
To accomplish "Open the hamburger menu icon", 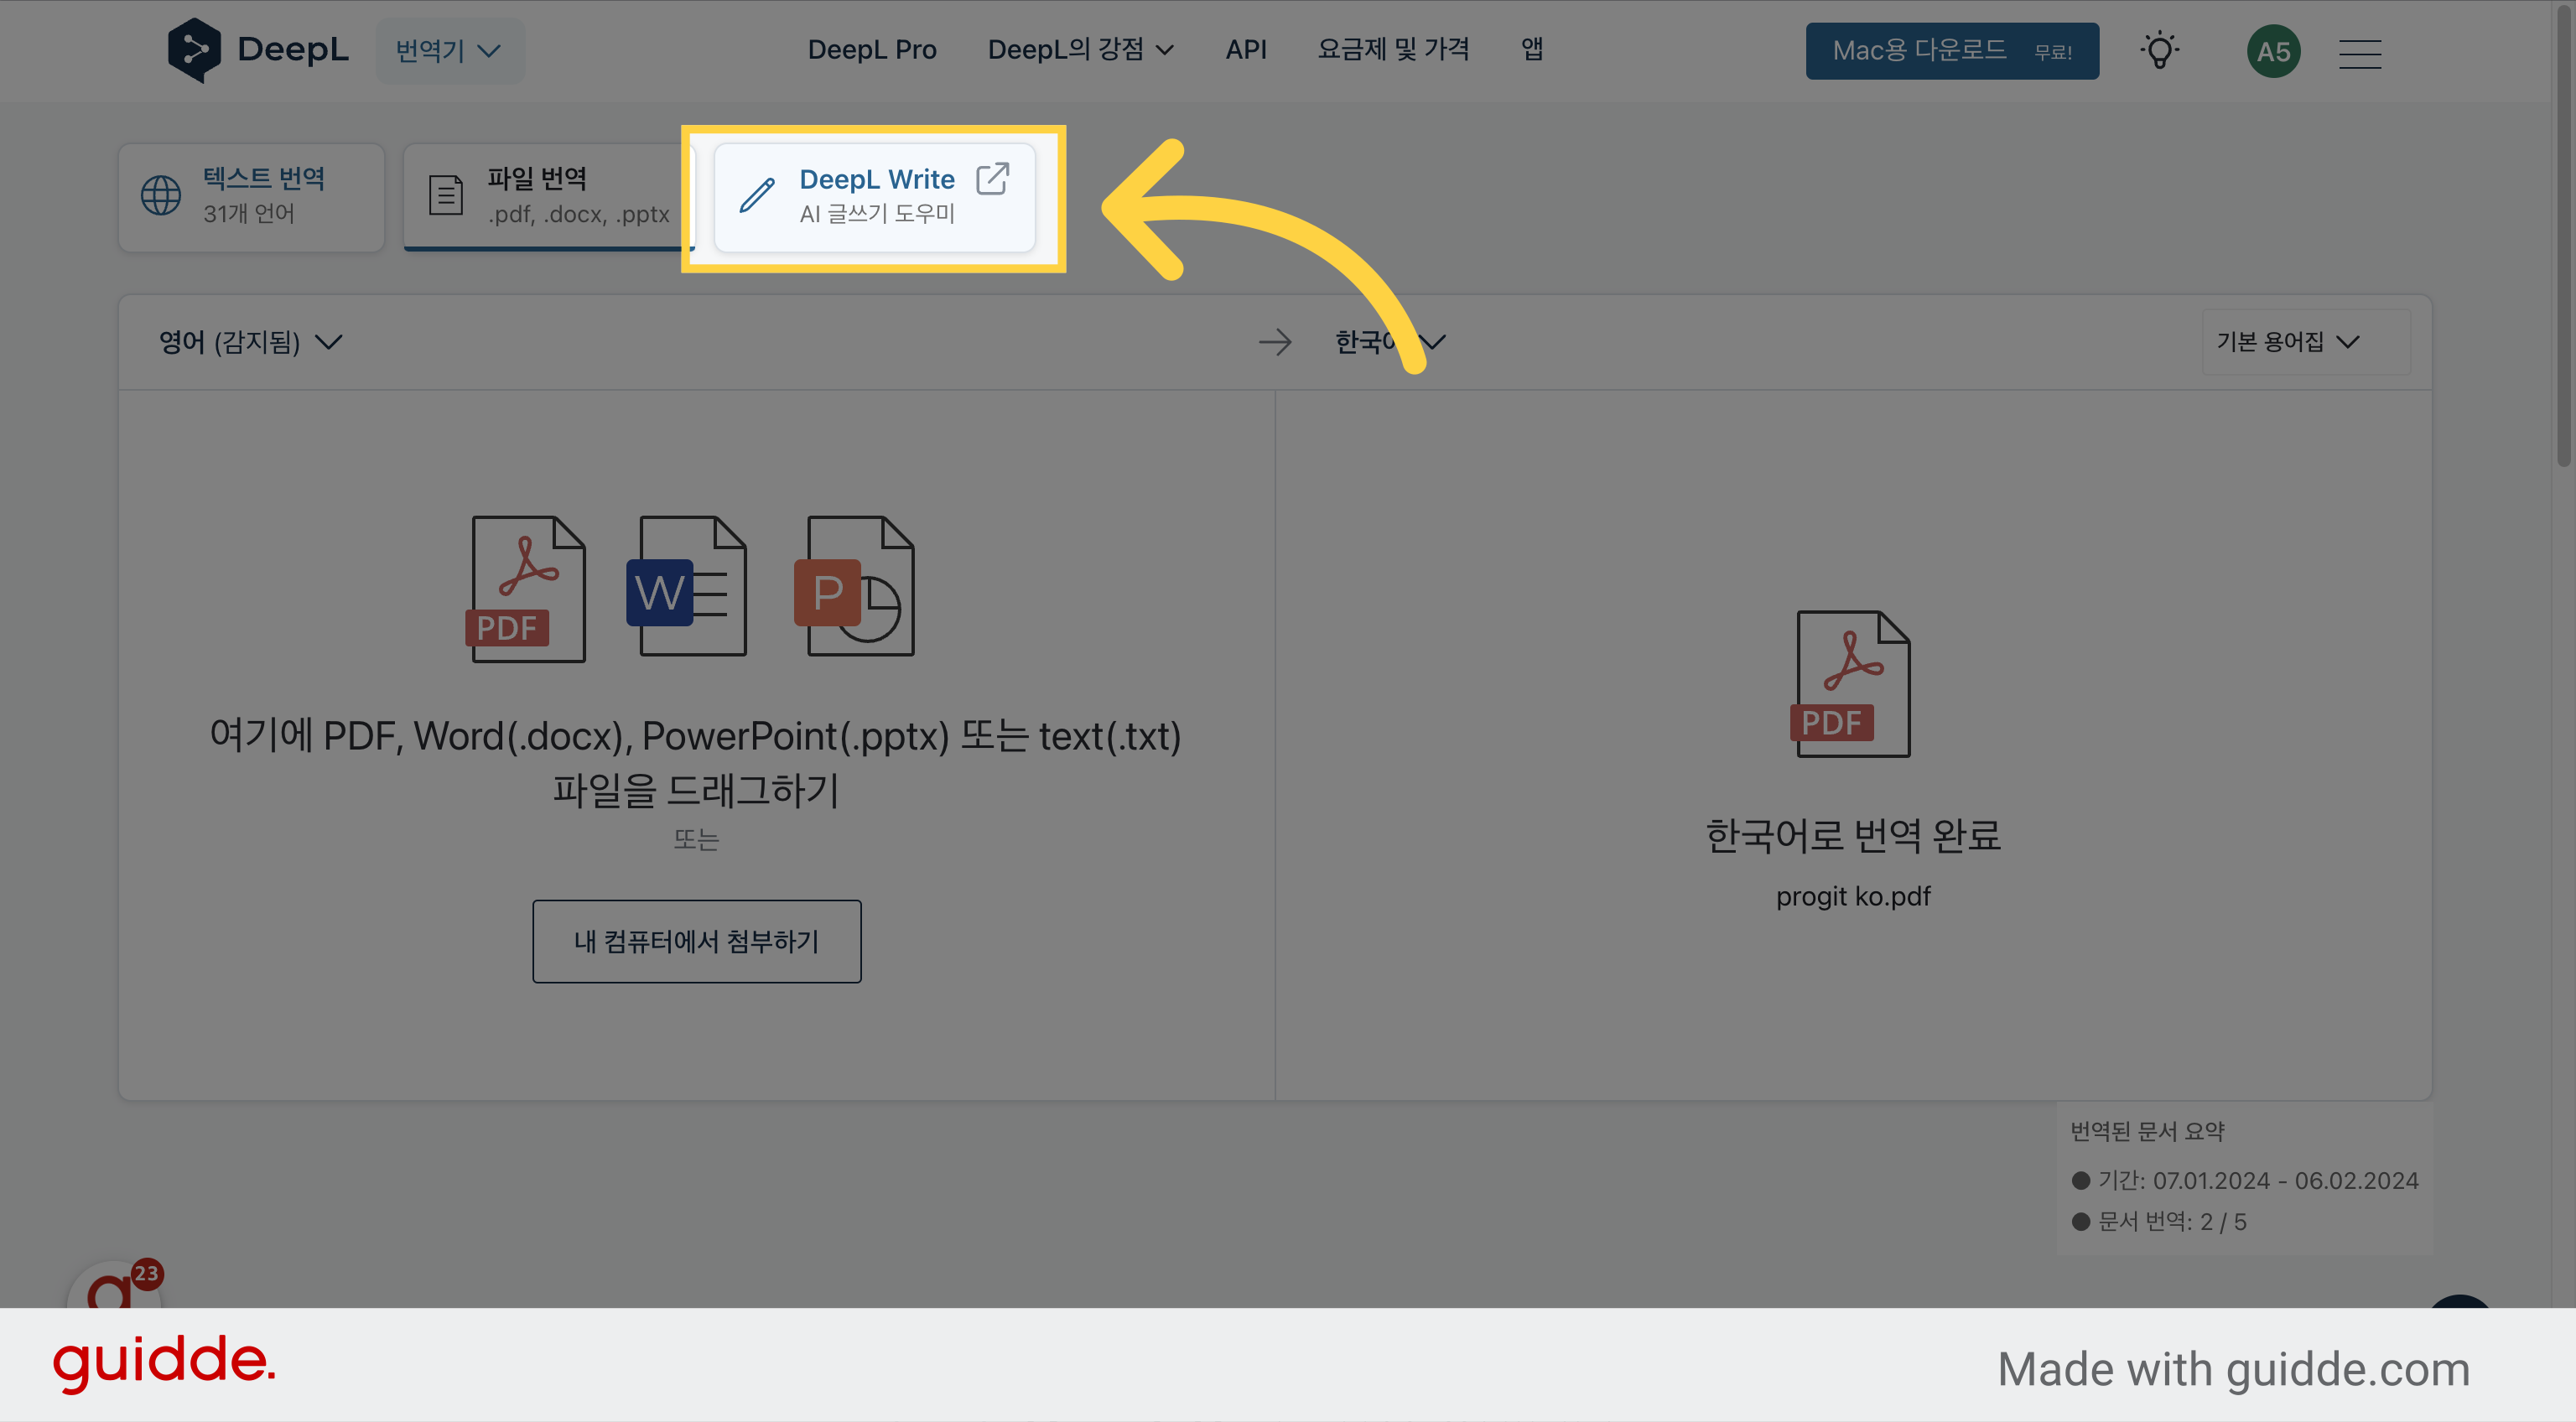I will point(2360,52).
